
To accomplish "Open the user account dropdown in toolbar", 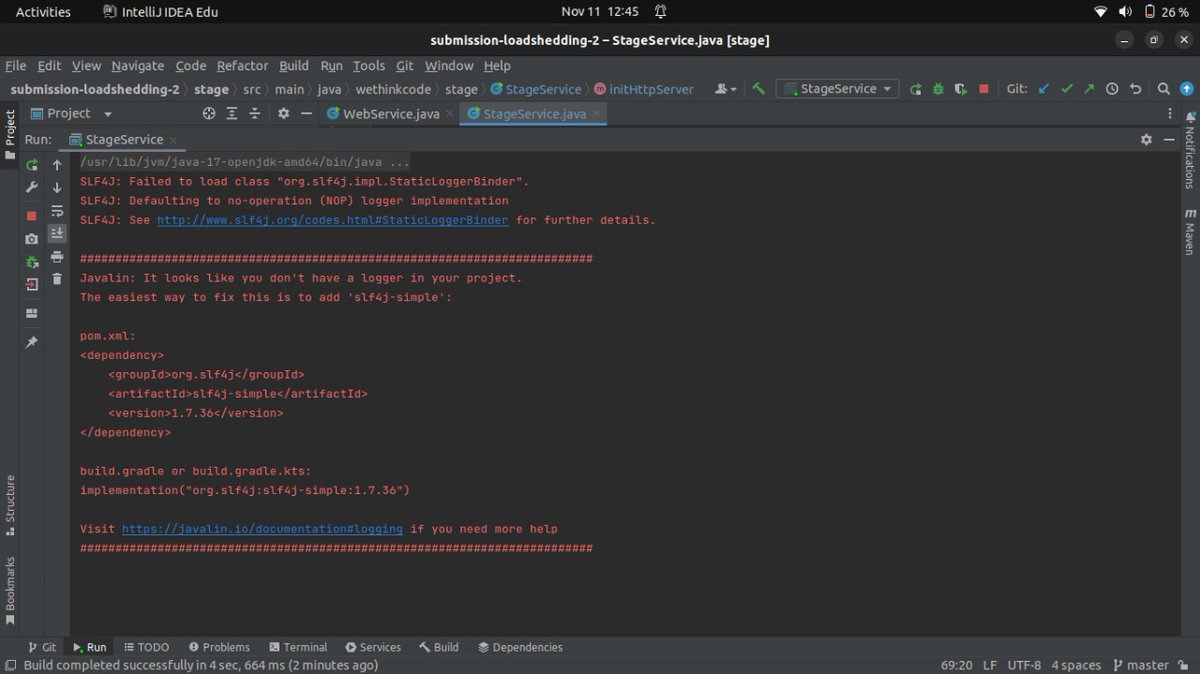I will [723, 89].
